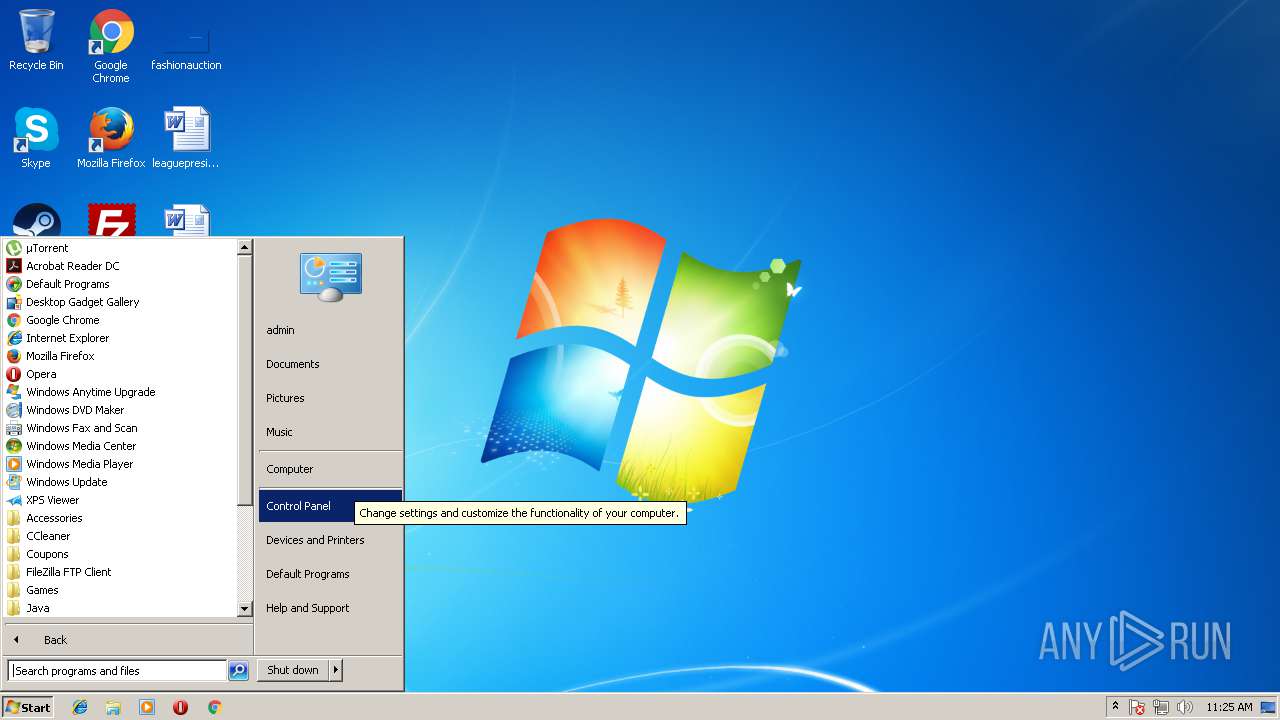Screen dimensions: 1280x720
Task: Click the Windows Media Center icon
Action: (14, 446)
